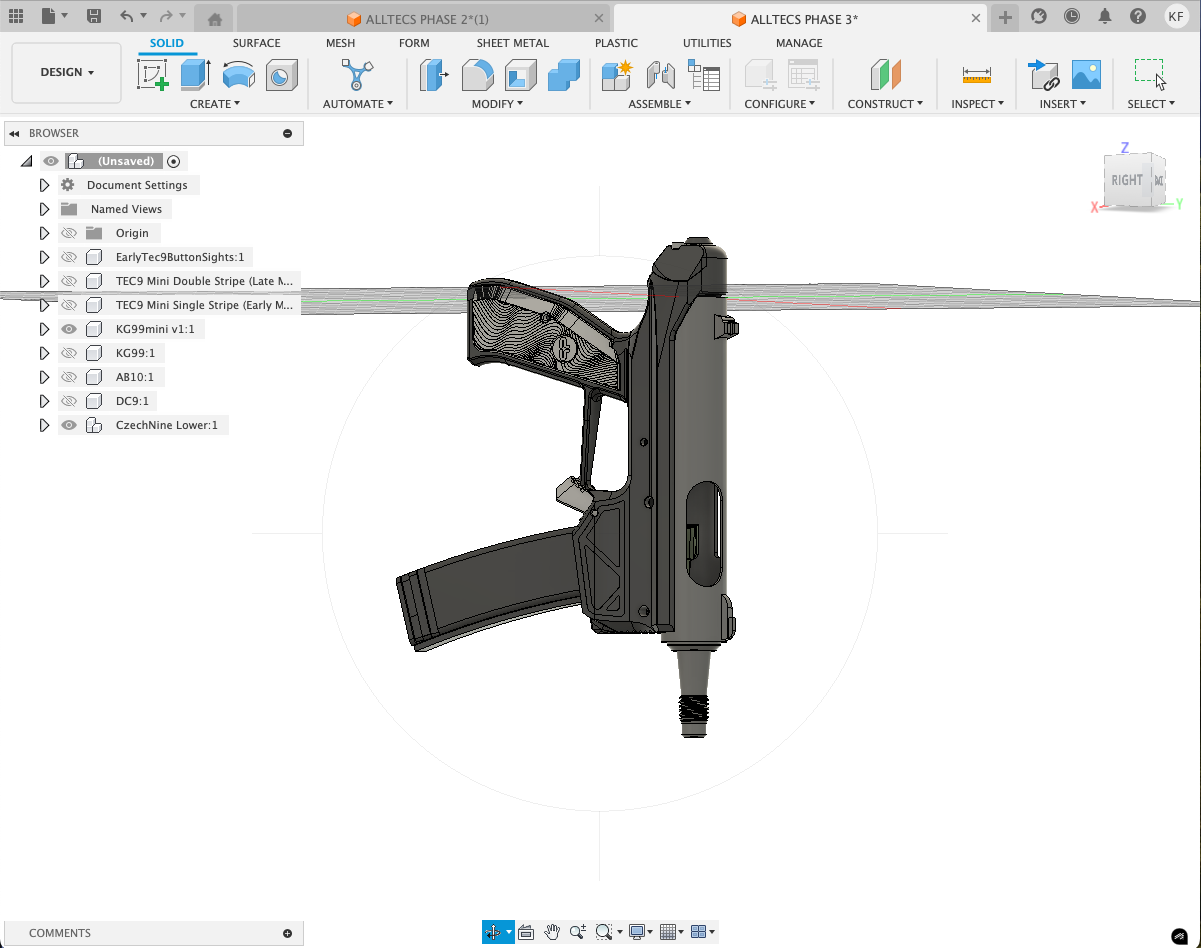Select the Look At tool
The width and height of the screenshot is (1201, 948).
(x=526, y=932)
